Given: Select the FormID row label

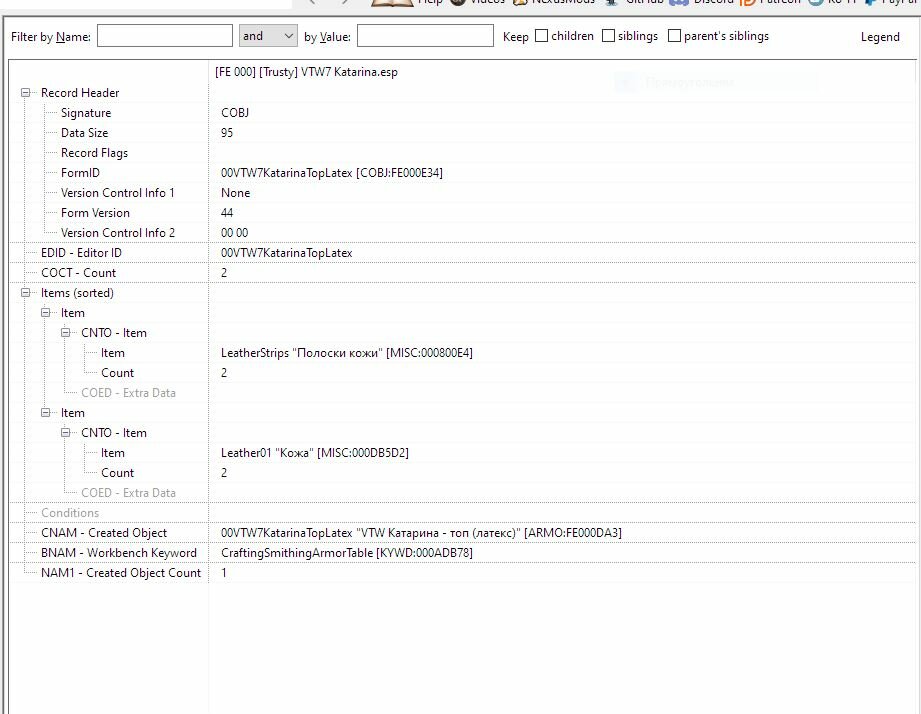Looking at the screenshot, I should (x=80, y=173).
